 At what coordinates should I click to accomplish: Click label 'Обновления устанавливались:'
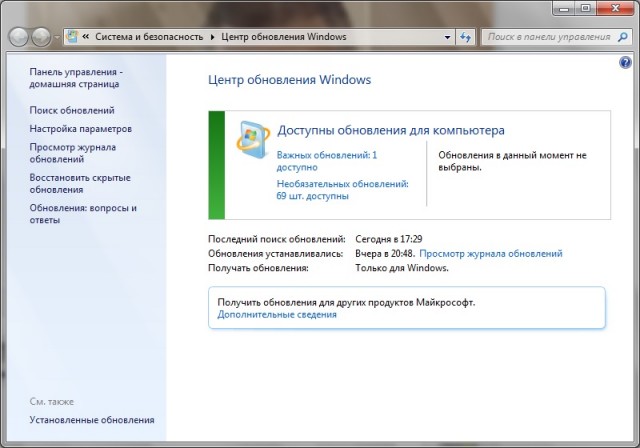(276, 253)
